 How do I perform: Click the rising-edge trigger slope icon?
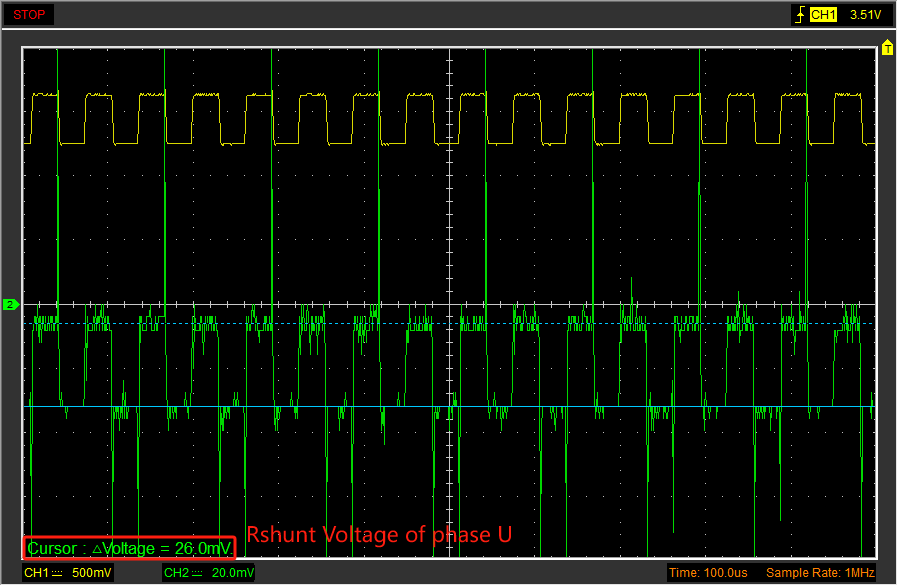801,15
